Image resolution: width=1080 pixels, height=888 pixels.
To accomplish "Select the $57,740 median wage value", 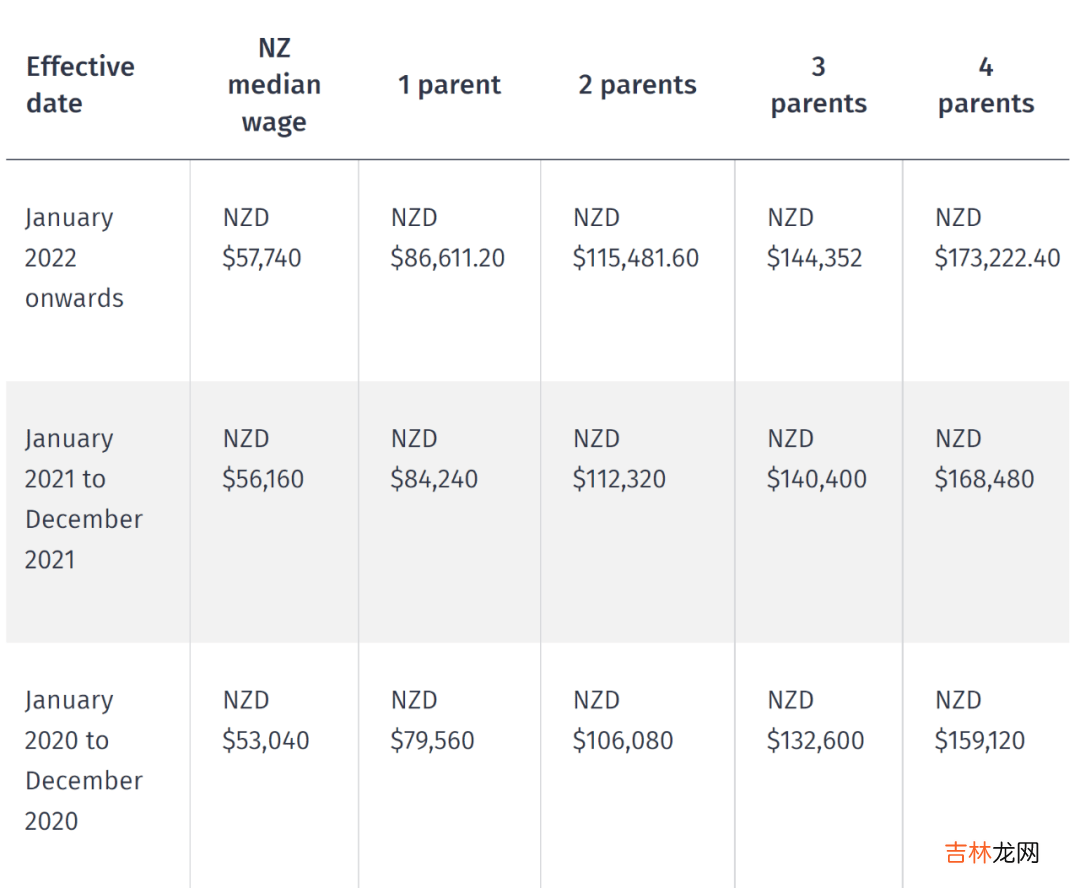I will [x=261, y=258].
